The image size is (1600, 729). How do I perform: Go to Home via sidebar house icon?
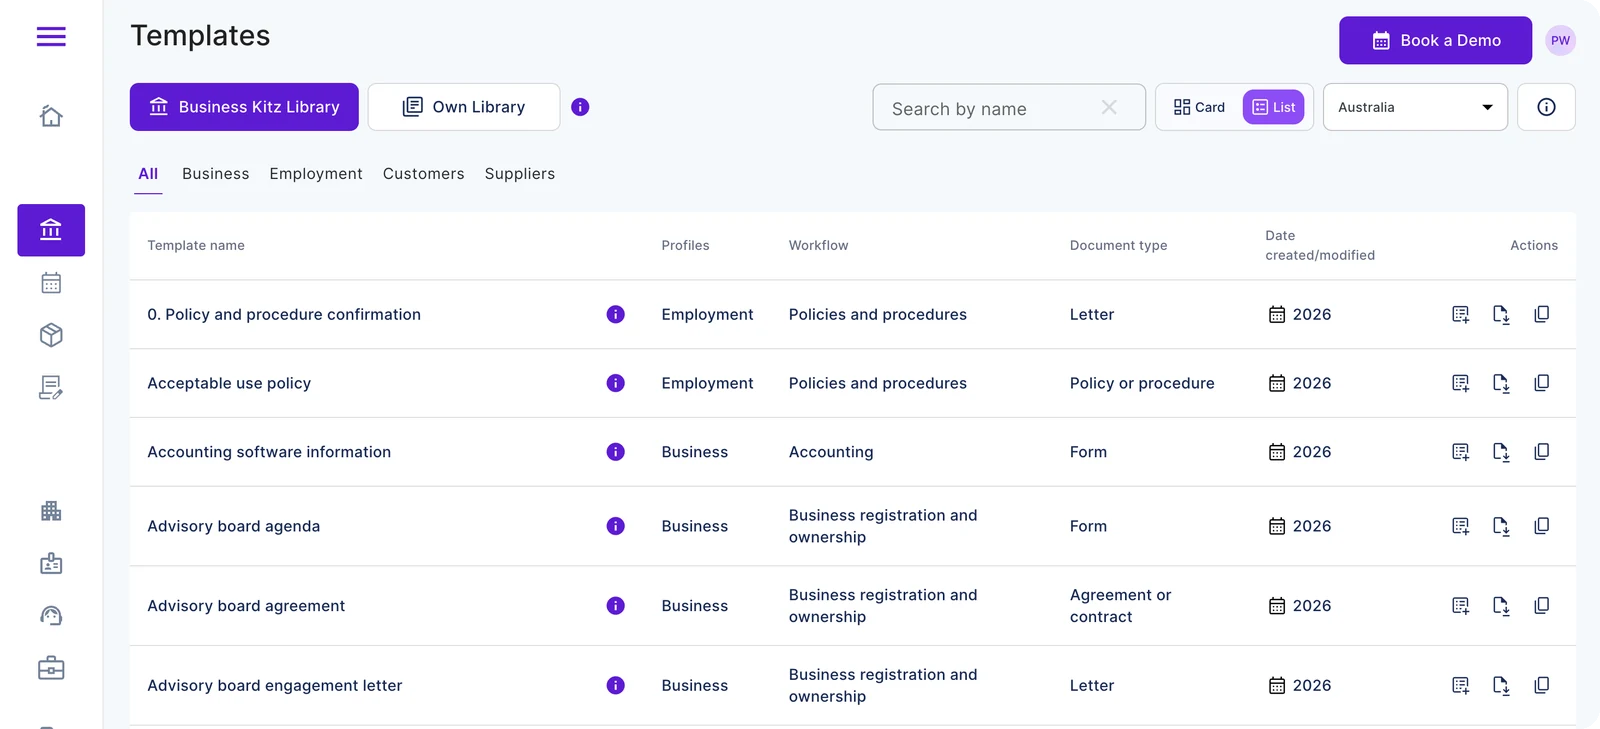51,116
